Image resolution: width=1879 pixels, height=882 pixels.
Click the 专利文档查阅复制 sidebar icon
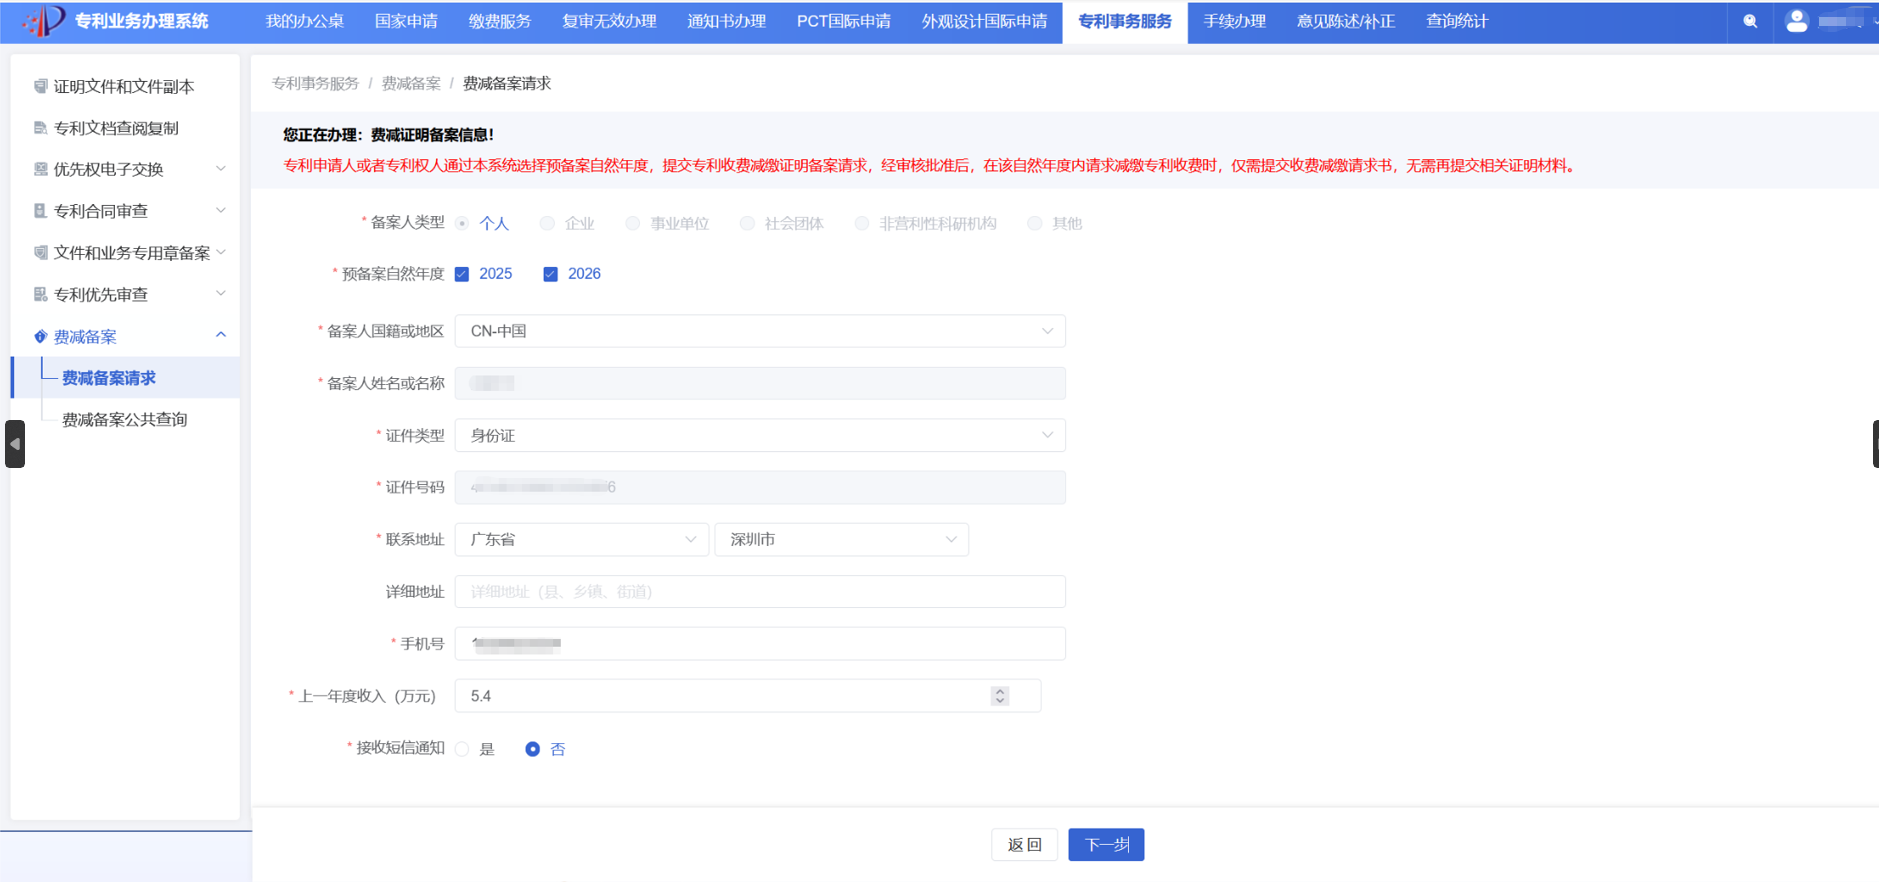pyautogui.click(x=40, y=128)
